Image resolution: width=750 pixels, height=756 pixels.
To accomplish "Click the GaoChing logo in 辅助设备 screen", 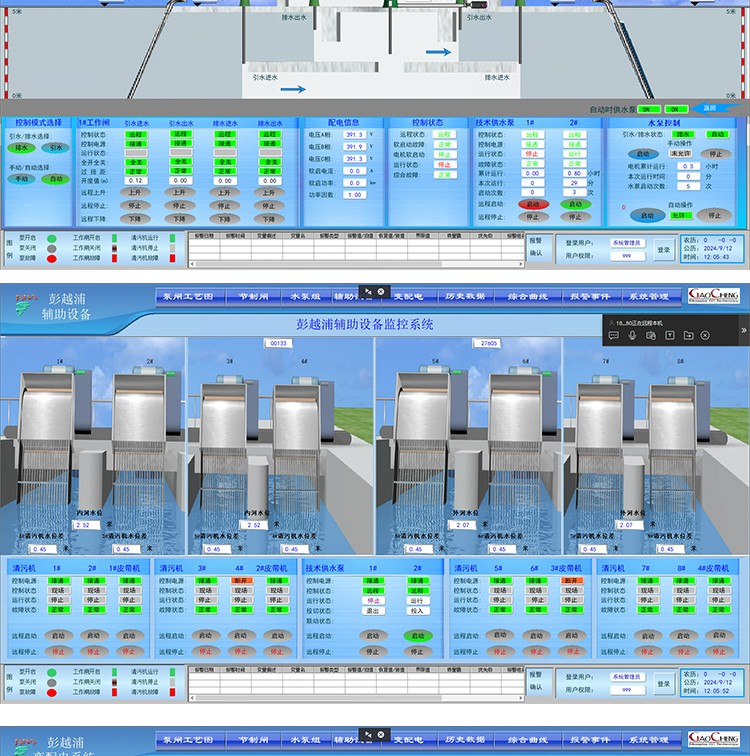I will 713,296.
